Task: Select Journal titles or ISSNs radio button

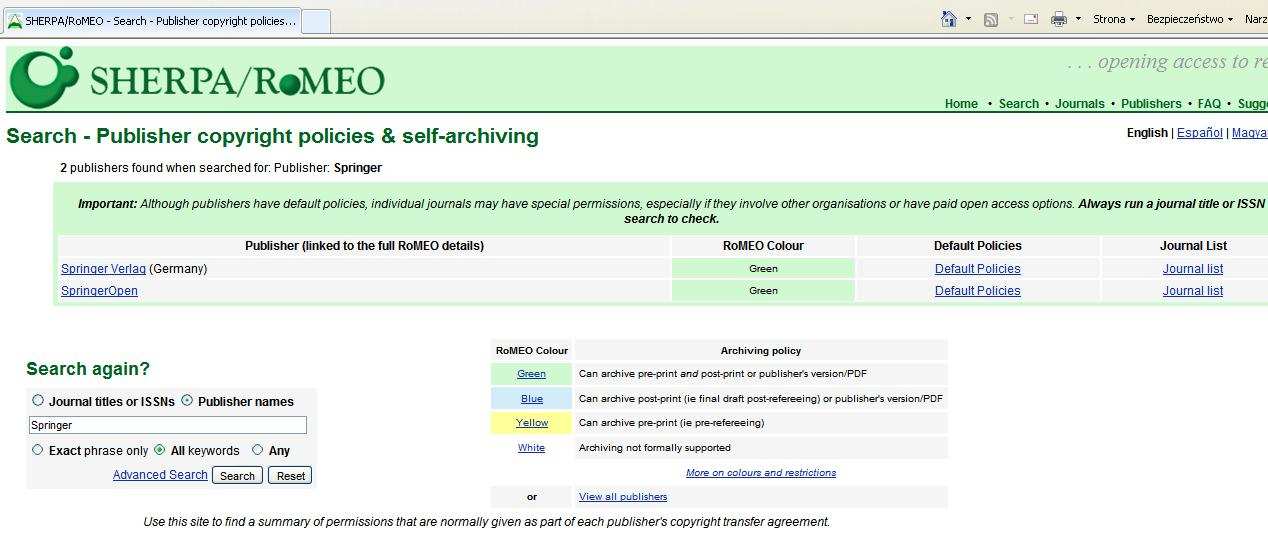Action: point(38,400)
